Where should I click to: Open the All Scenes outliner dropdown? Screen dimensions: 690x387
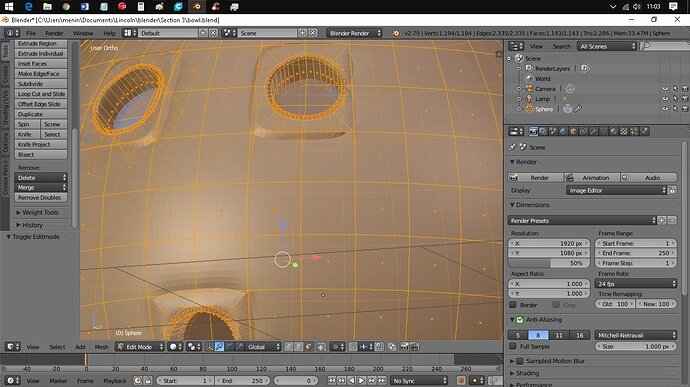click(607, 46)
